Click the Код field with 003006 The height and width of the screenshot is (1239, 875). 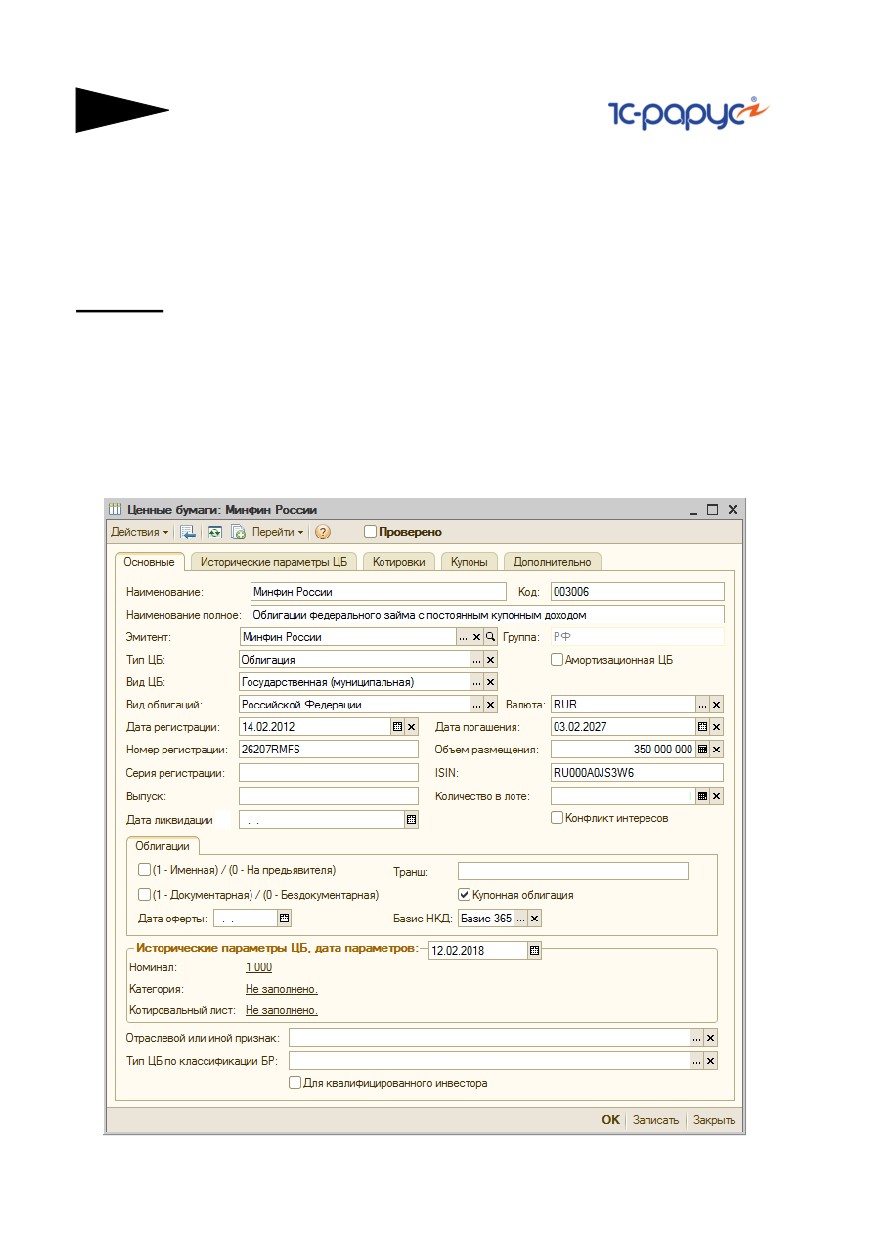click(x=637, y=592)
